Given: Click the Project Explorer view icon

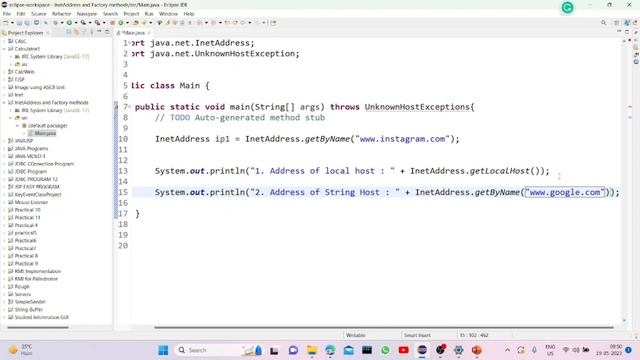Looking at the screenshot, I should tap(4, 33).
